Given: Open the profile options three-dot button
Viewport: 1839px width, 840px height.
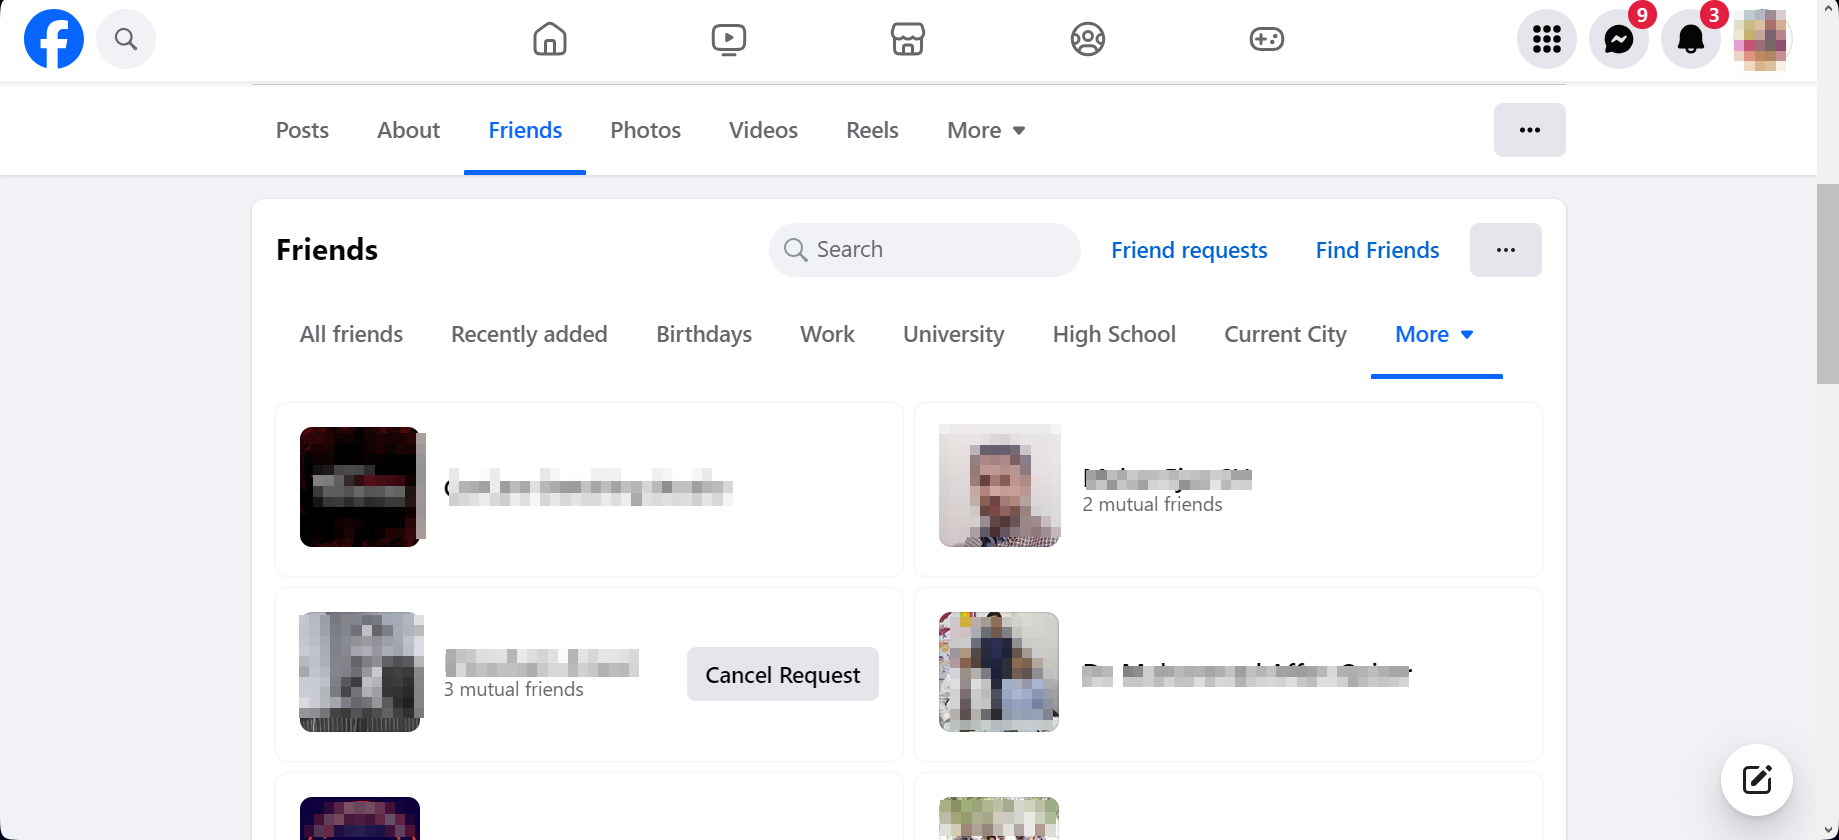Looking at the screenshot, I should (1530, 130).
